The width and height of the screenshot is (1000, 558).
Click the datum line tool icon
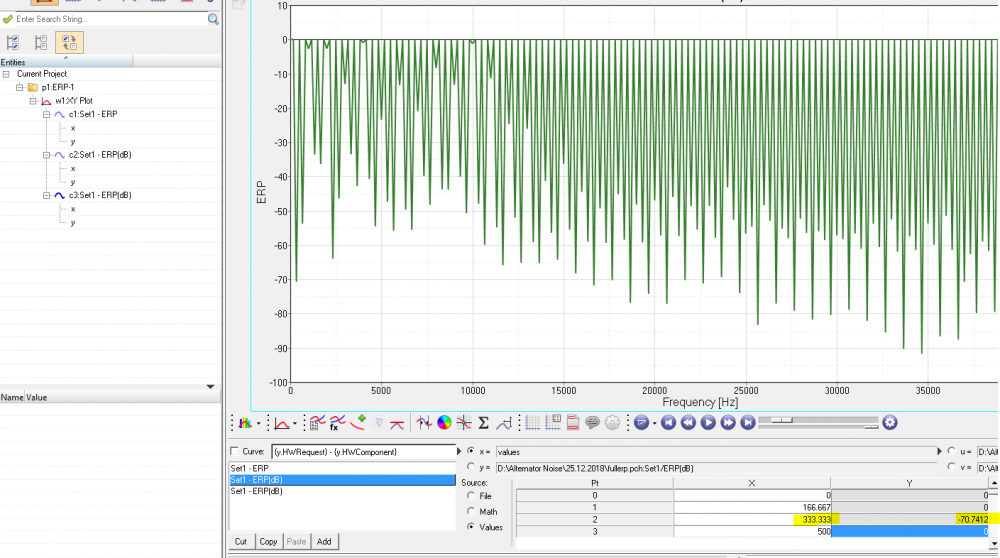coord(504,423)
